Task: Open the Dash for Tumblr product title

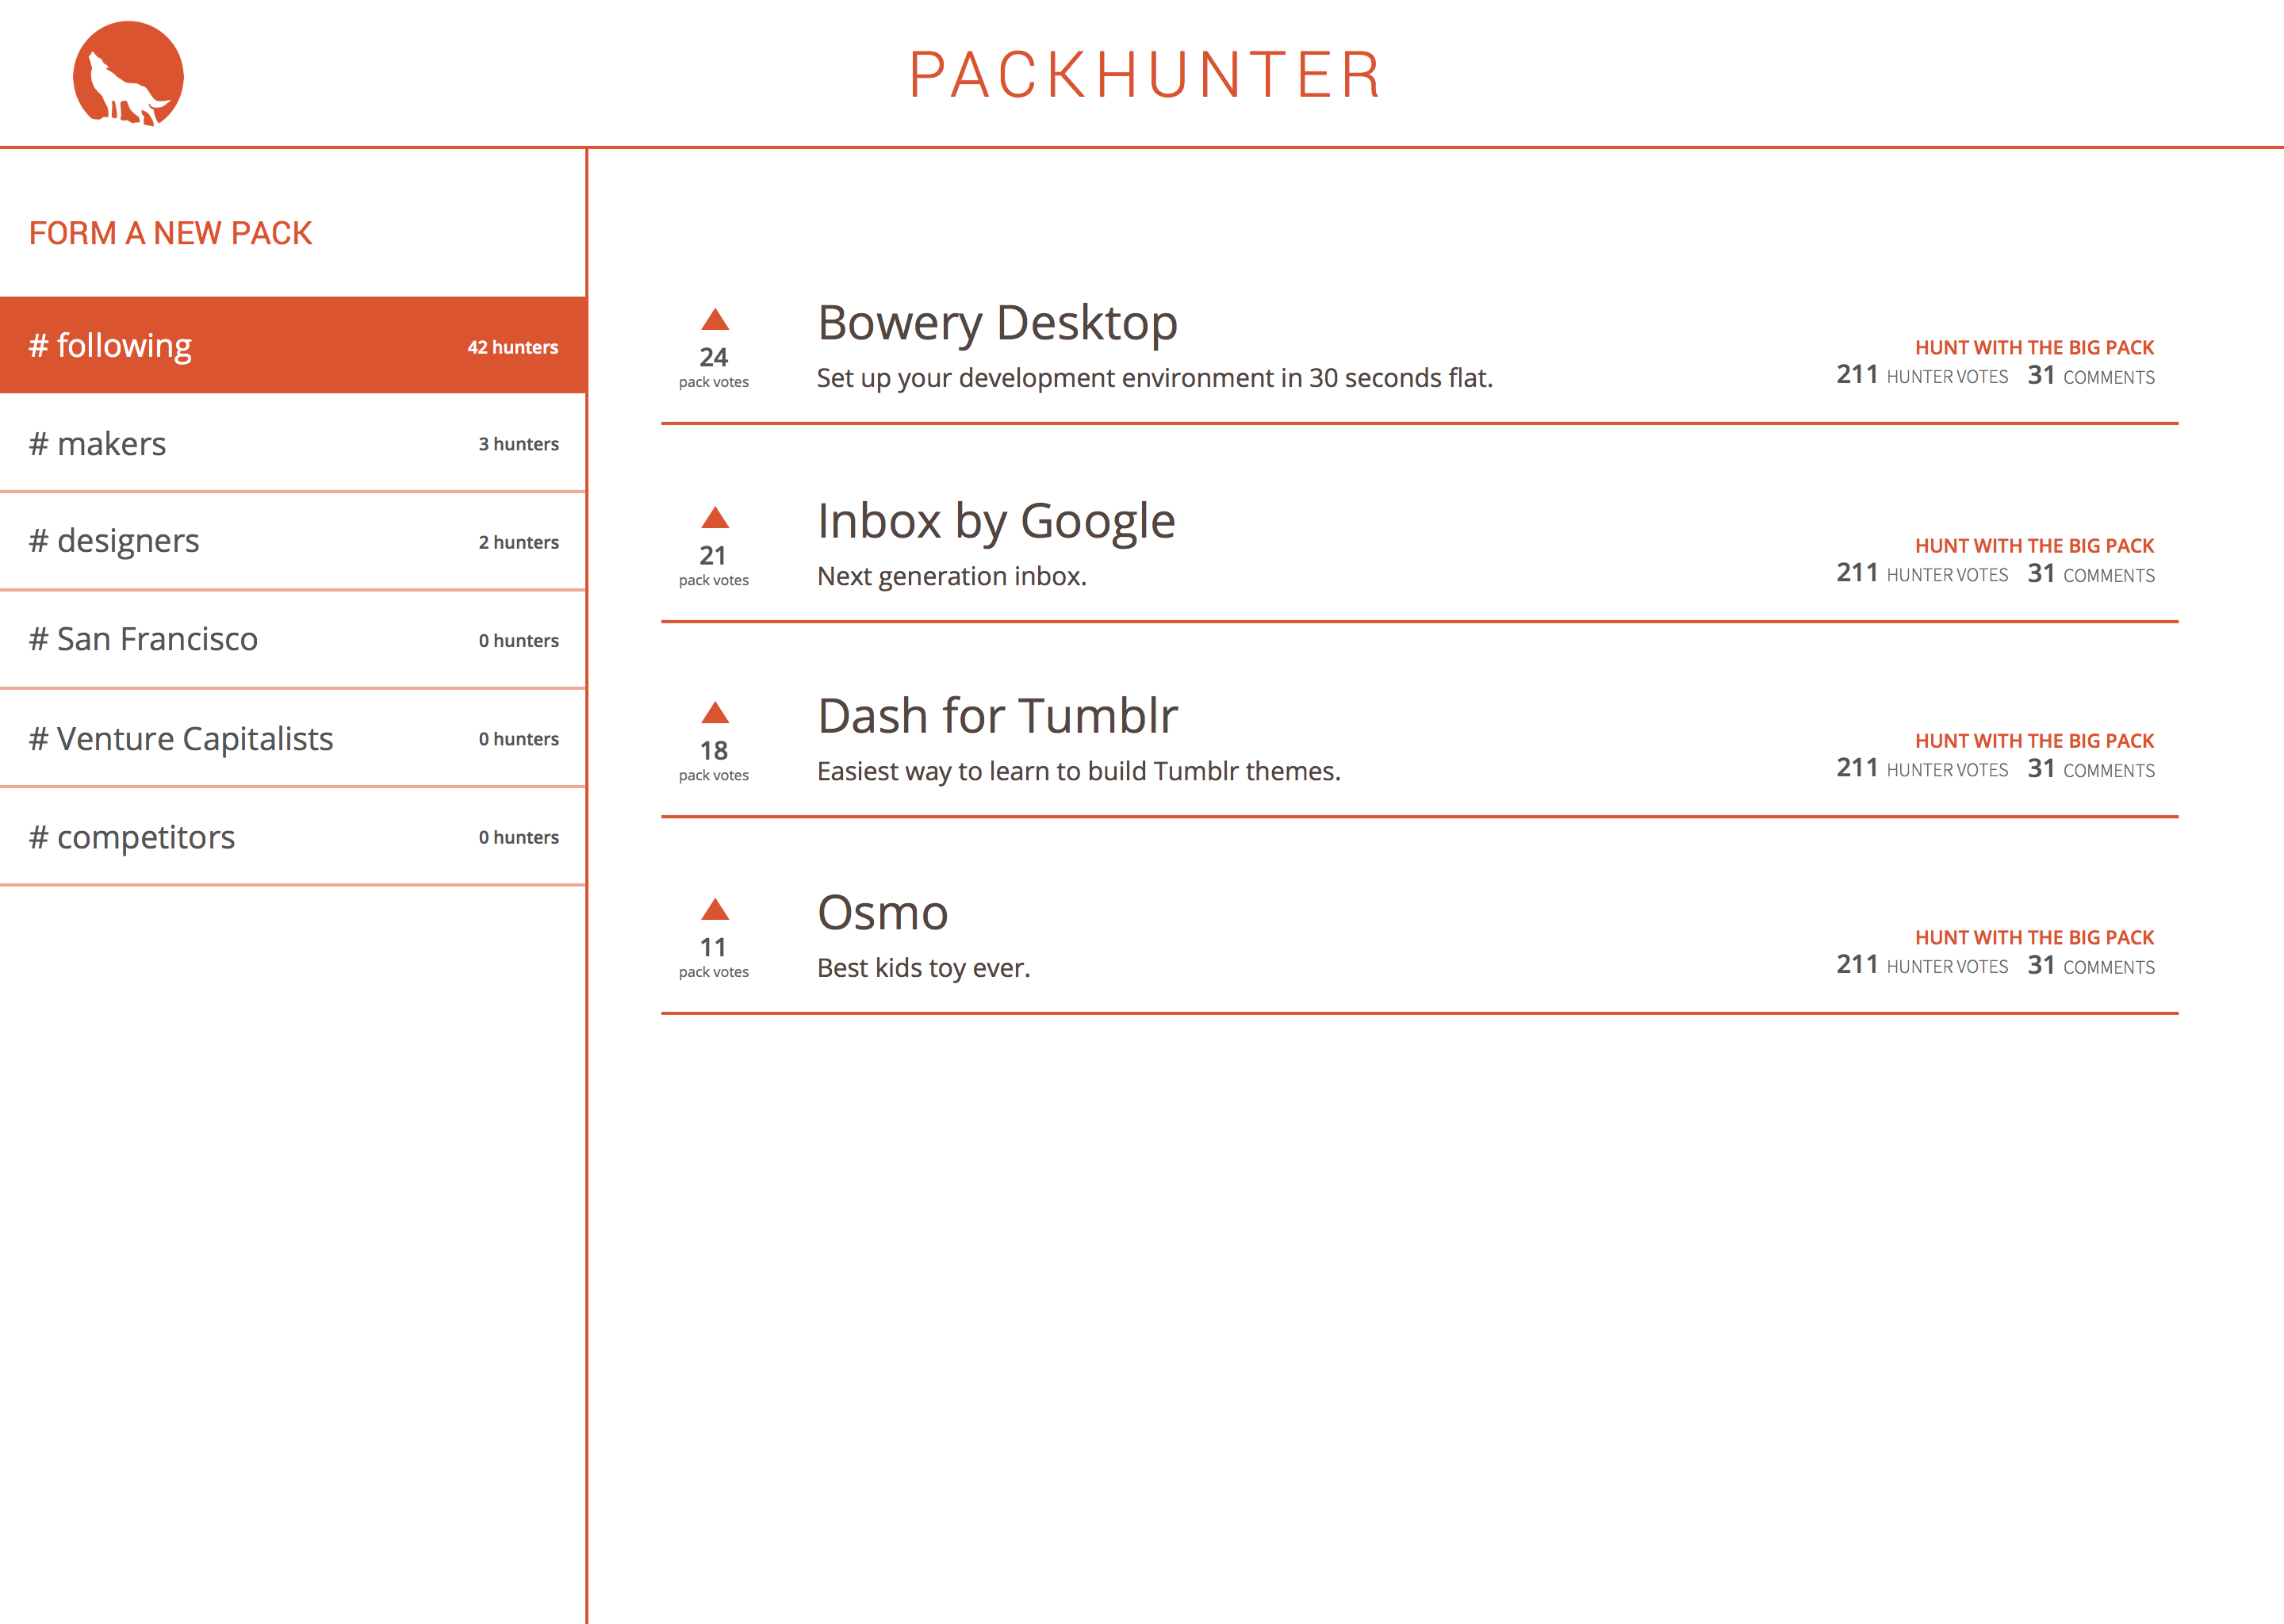Action: point(997,716)
